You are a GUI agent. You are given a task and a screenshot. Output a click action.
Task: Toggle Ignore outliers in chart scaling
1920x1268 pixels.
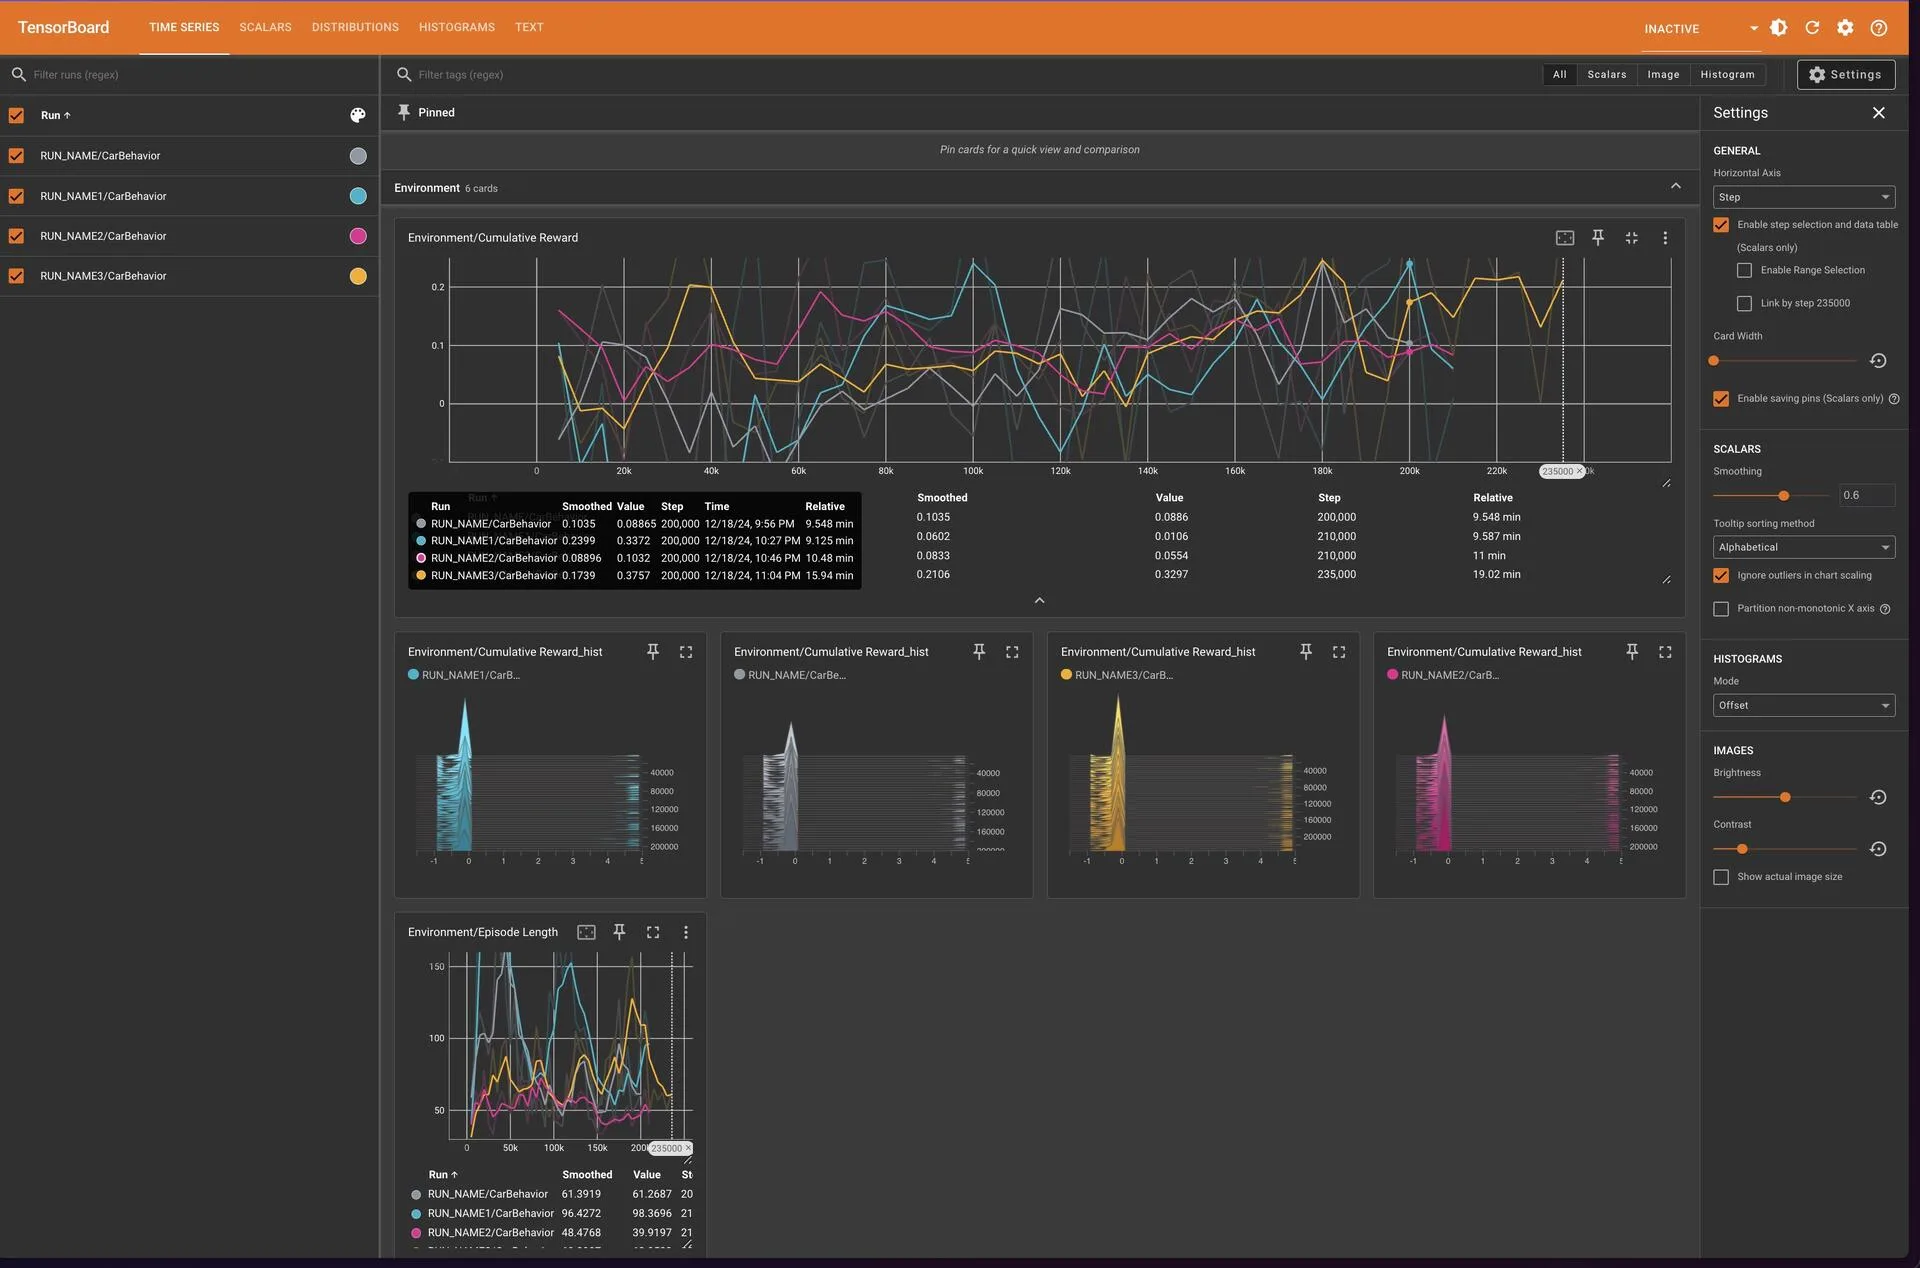[x=1721, y=576]
